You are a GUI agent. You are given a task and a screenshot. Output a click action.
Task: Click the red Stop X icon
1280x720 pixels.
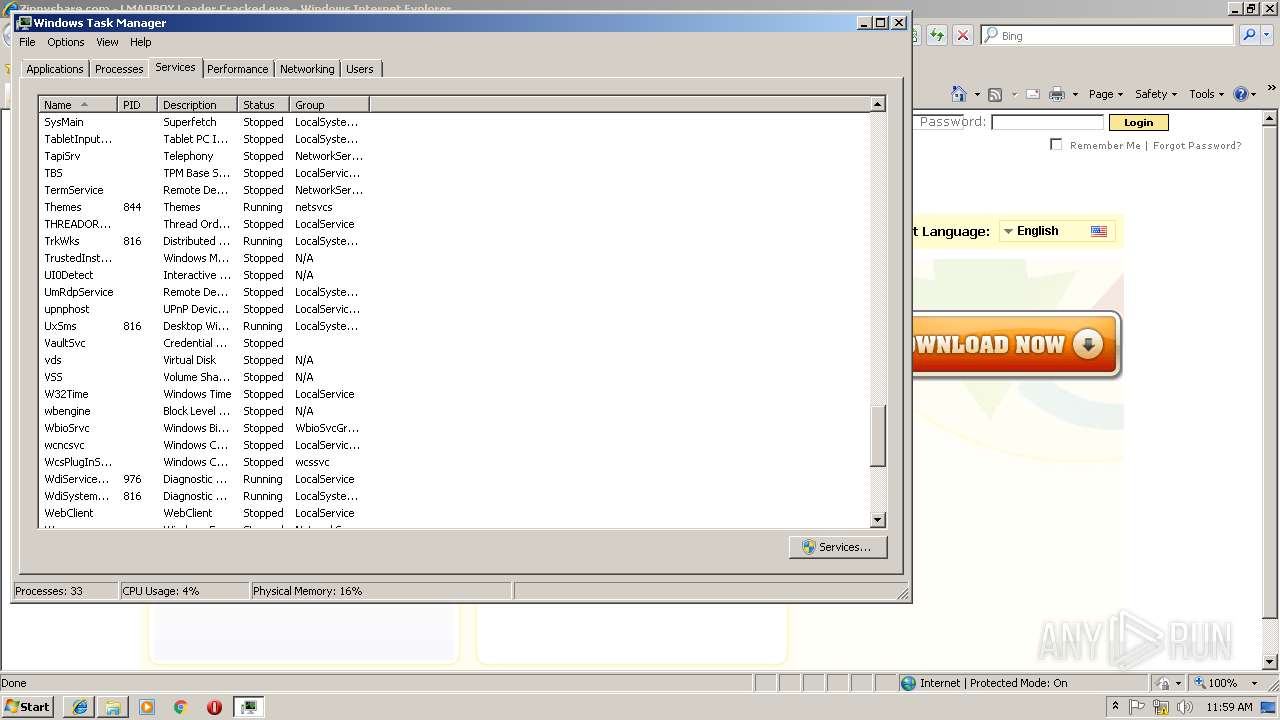(x=962, y=35)
